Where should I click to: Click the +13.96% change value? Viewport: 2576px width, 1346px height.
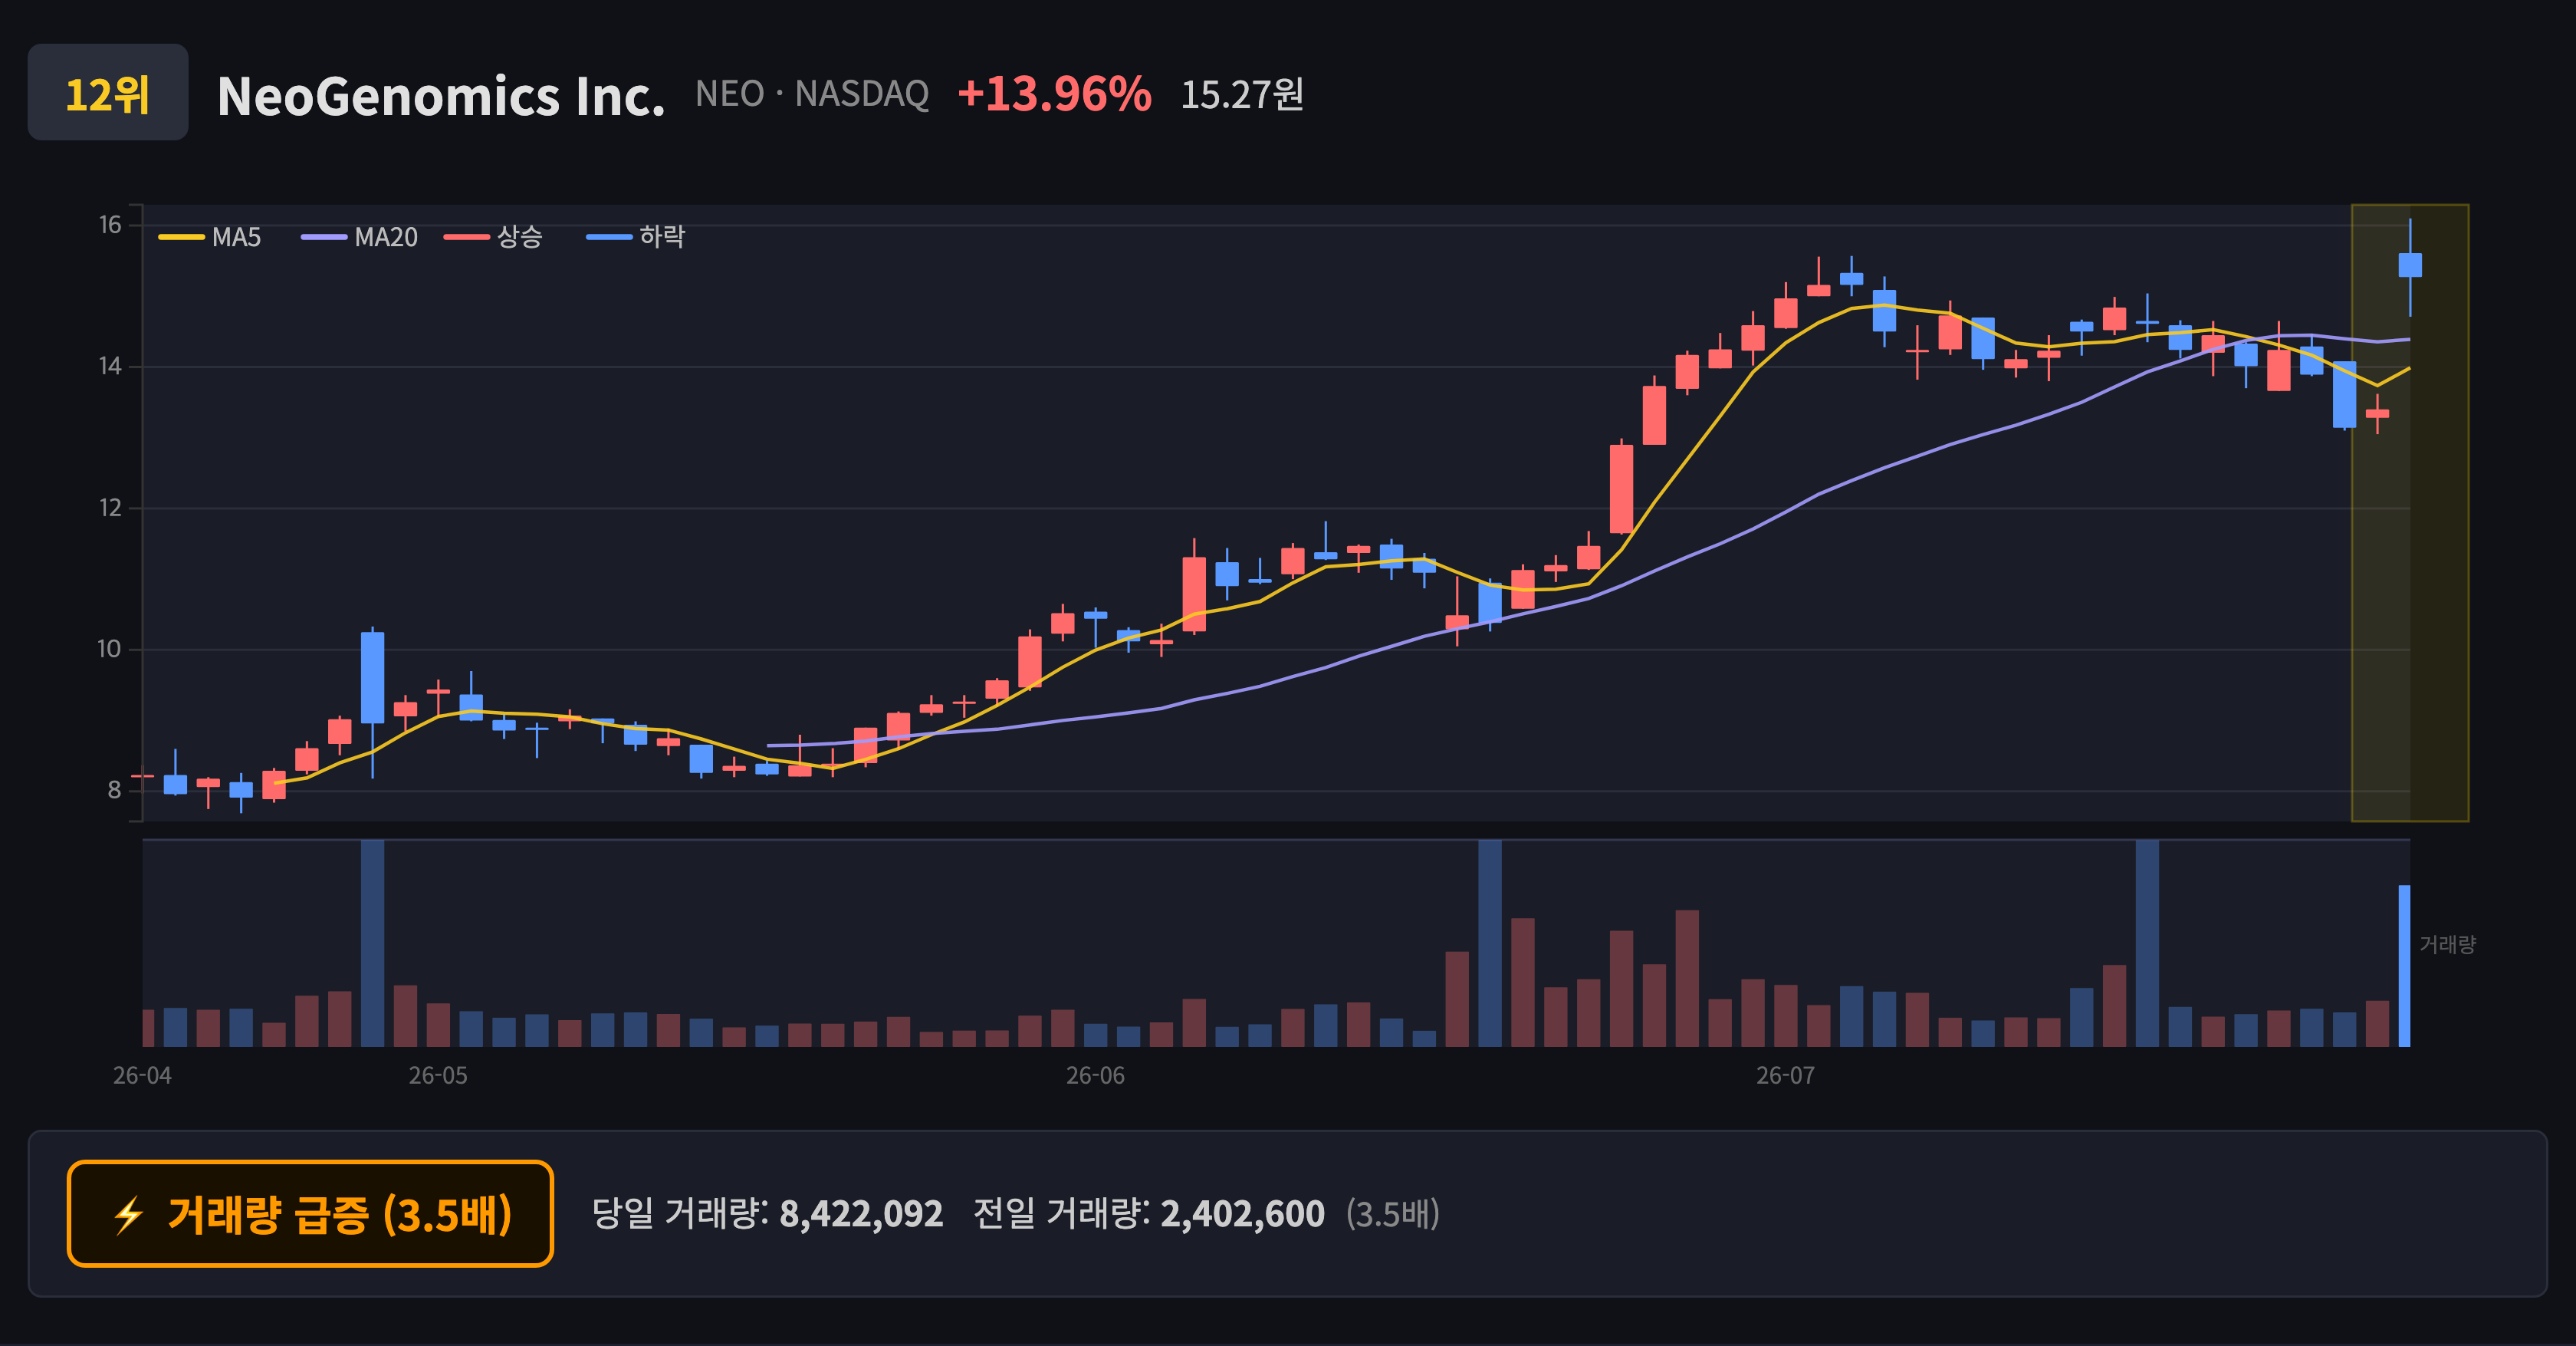point(1054,94)
